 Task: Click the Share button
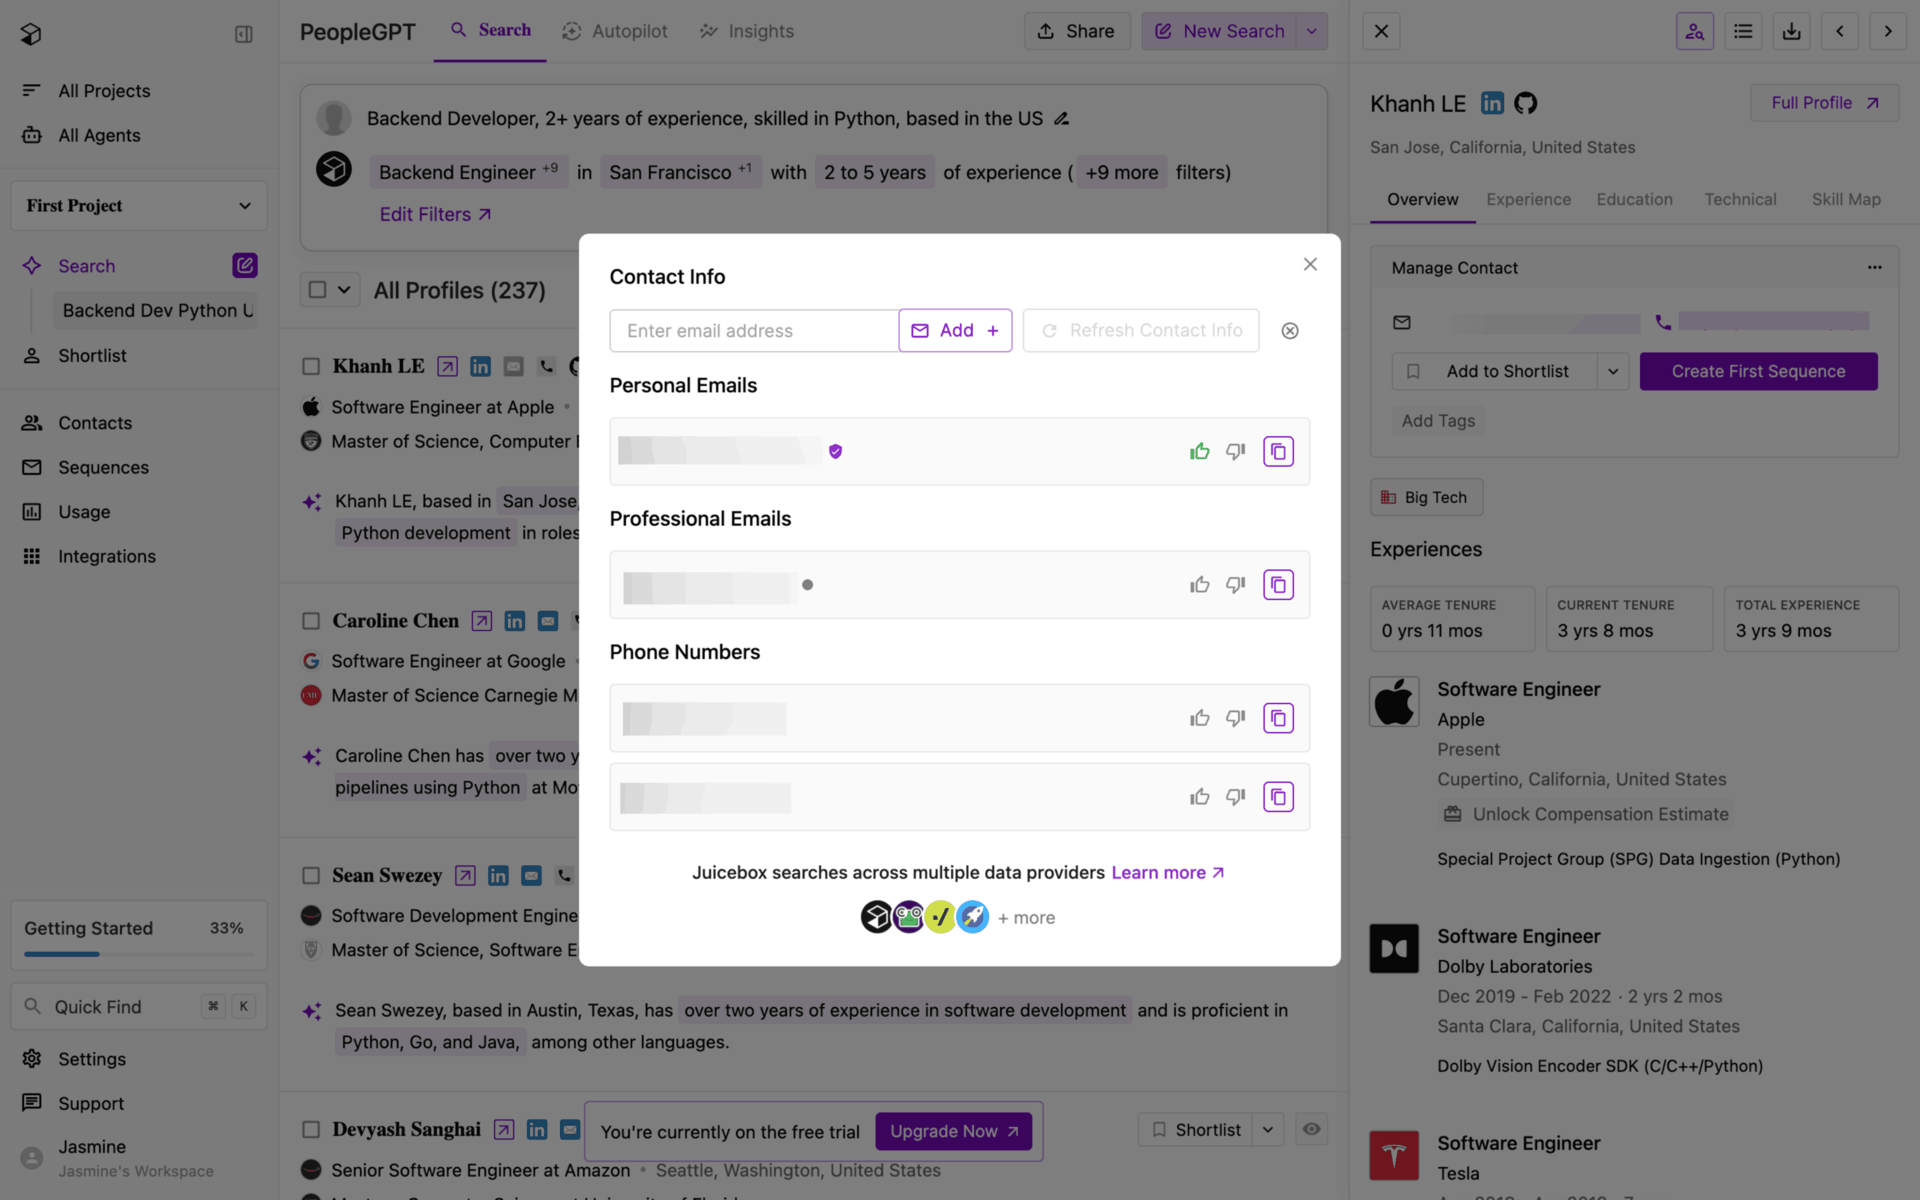point(1076,31)
